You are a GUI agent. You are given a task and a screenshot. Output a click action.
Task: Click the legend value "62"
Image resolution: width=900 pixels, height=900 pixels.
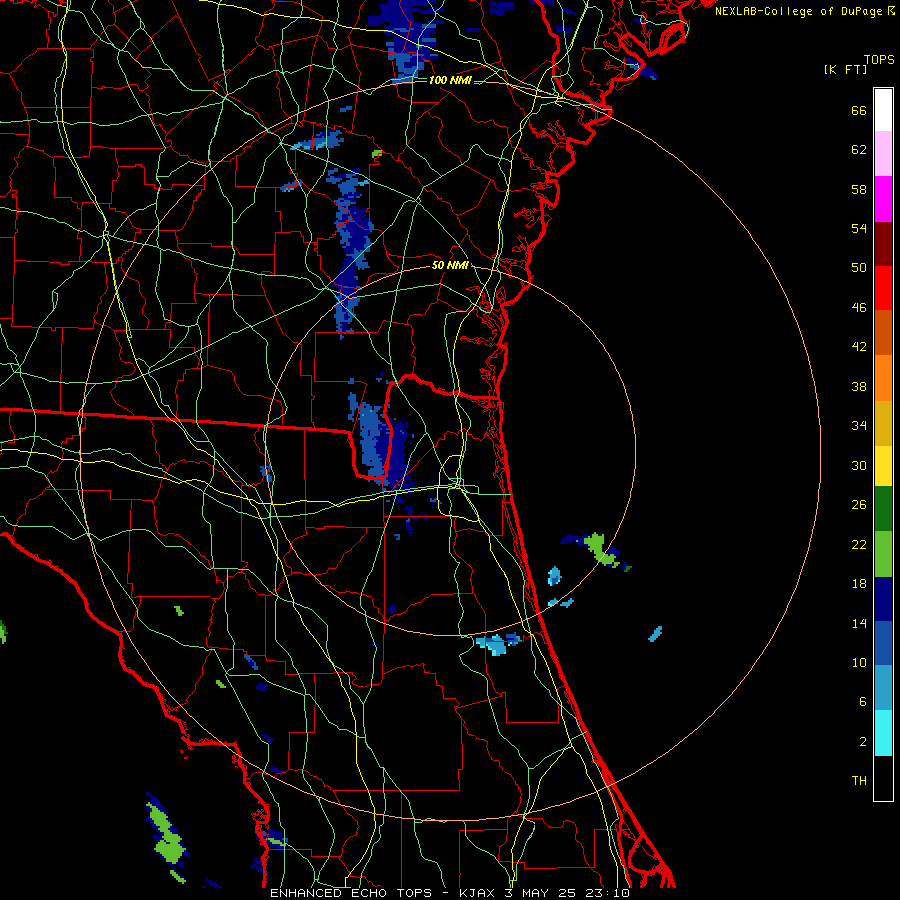point(859,150)
